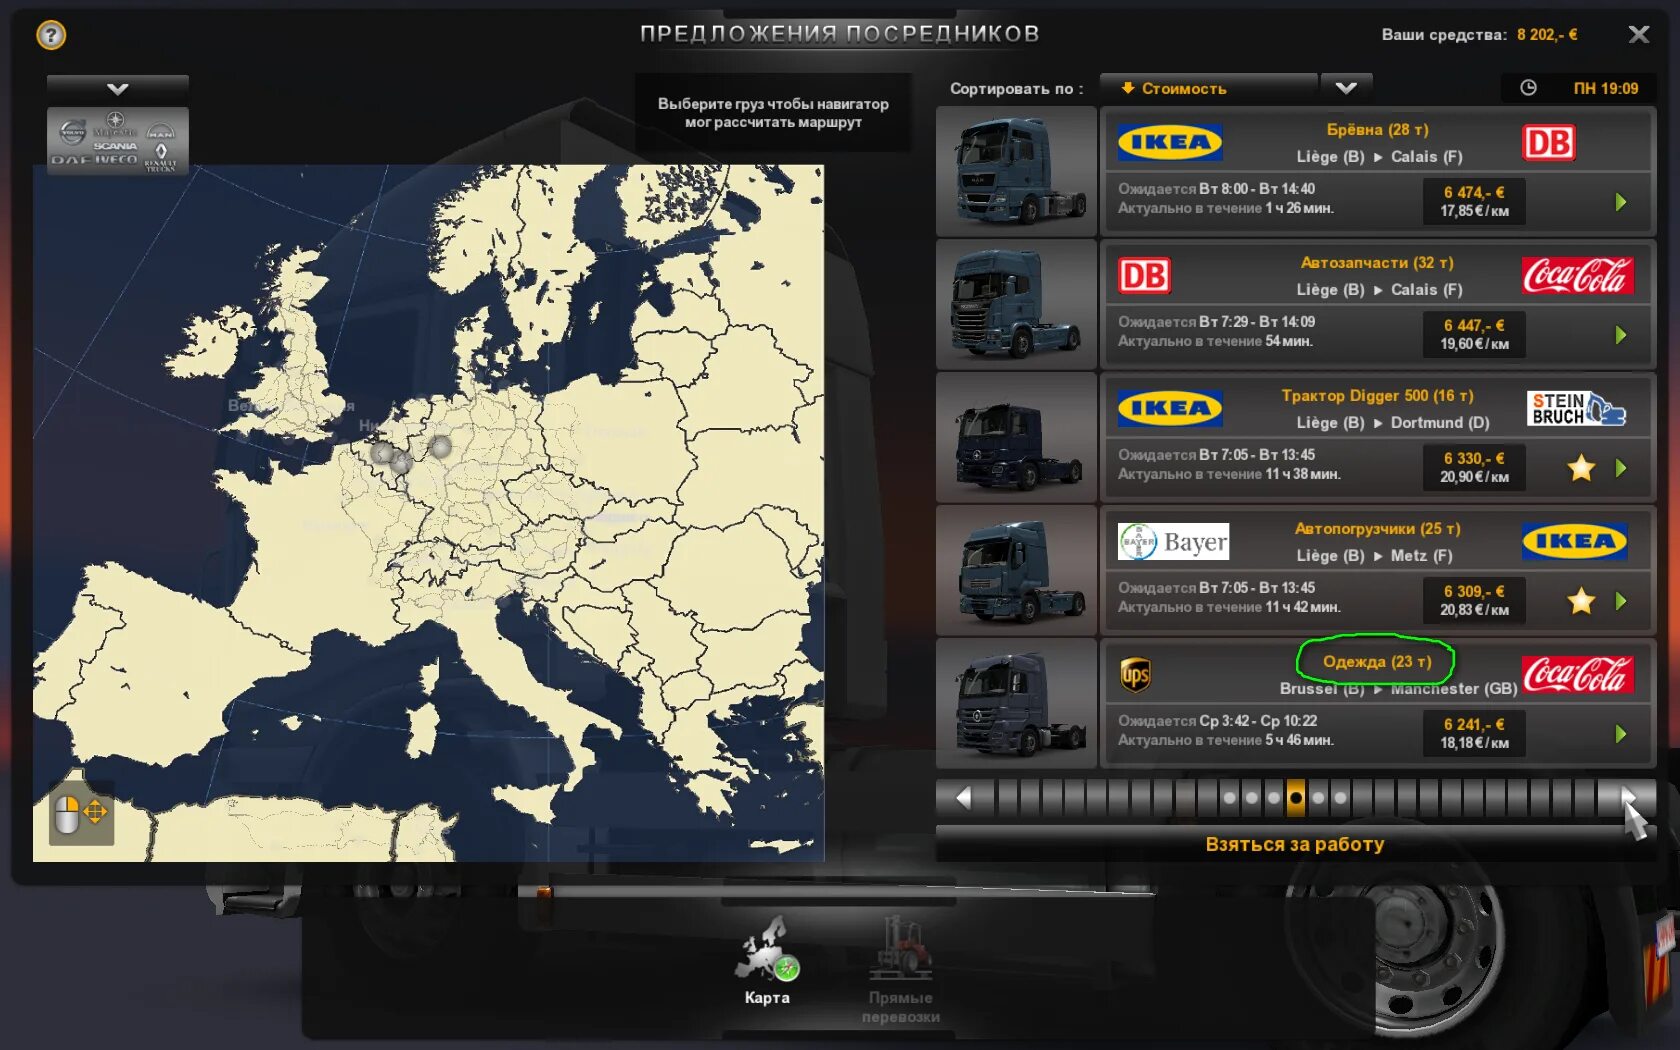Go to the next page of offers
This screenshot has height=1050, width=1680.
(1627, 798)
